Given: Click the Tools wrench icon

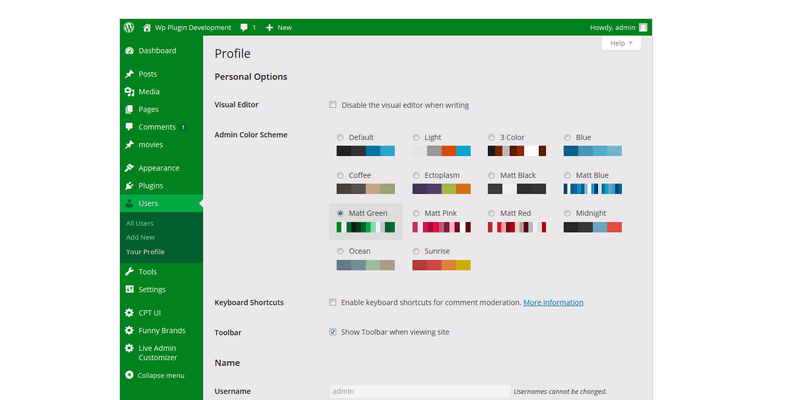Looking at the screenshot, I should pyautogui.click(x=129, y=272).
